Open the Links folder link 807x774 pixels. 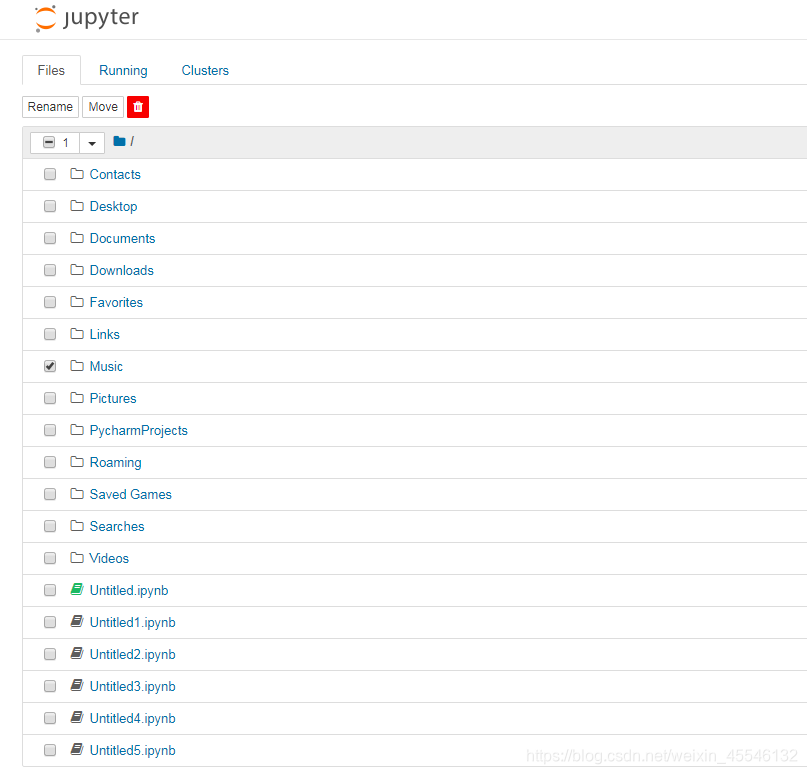click(104, 335)
